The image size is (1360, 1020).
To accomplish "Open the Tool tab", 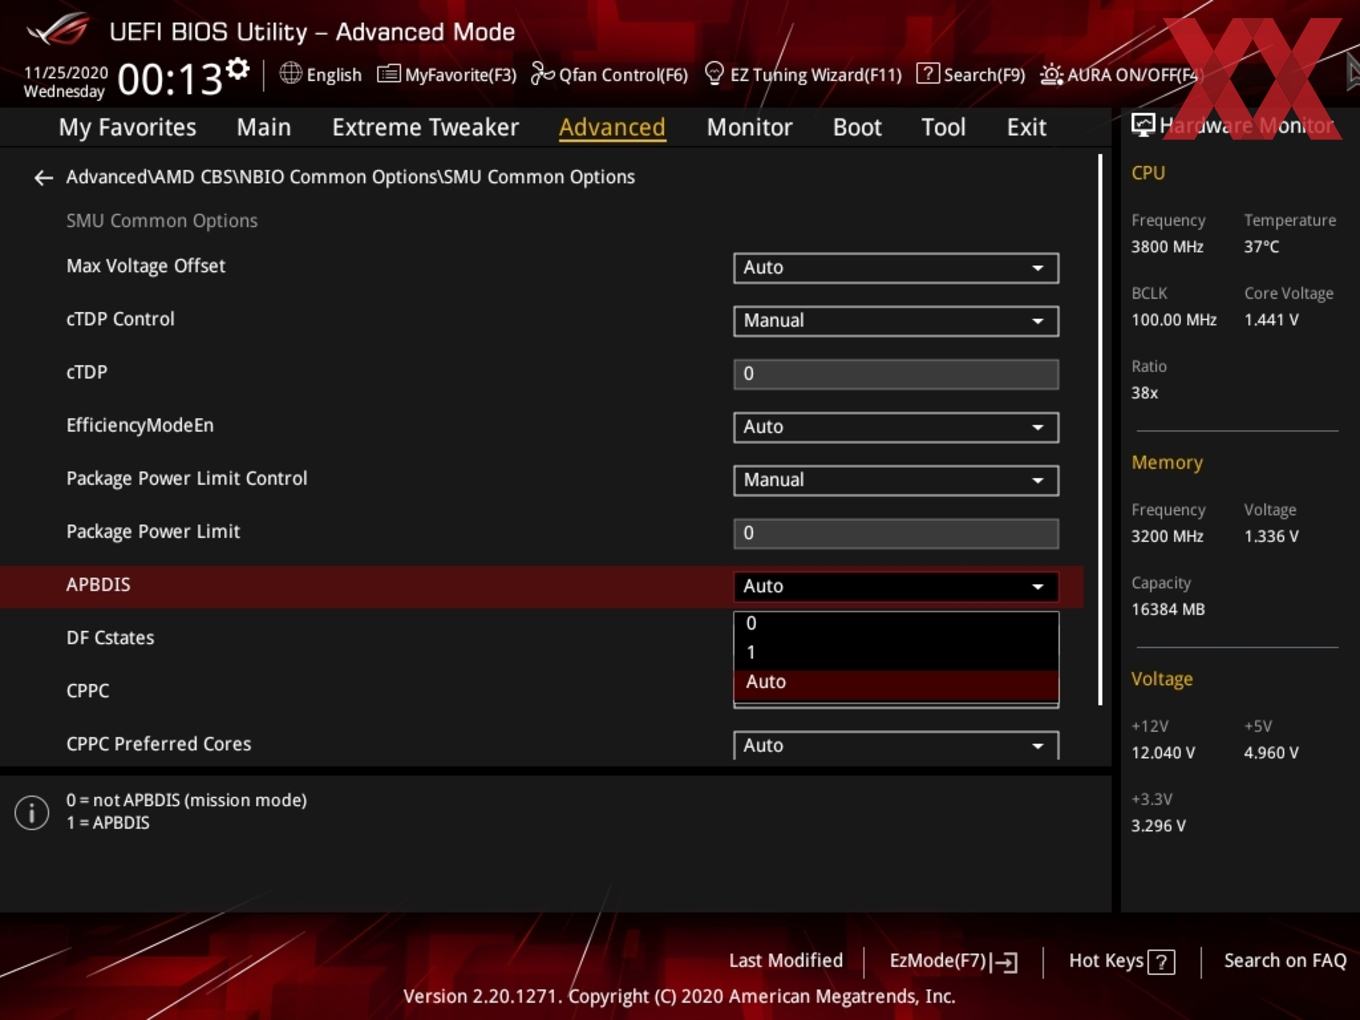I will [943, 127].
